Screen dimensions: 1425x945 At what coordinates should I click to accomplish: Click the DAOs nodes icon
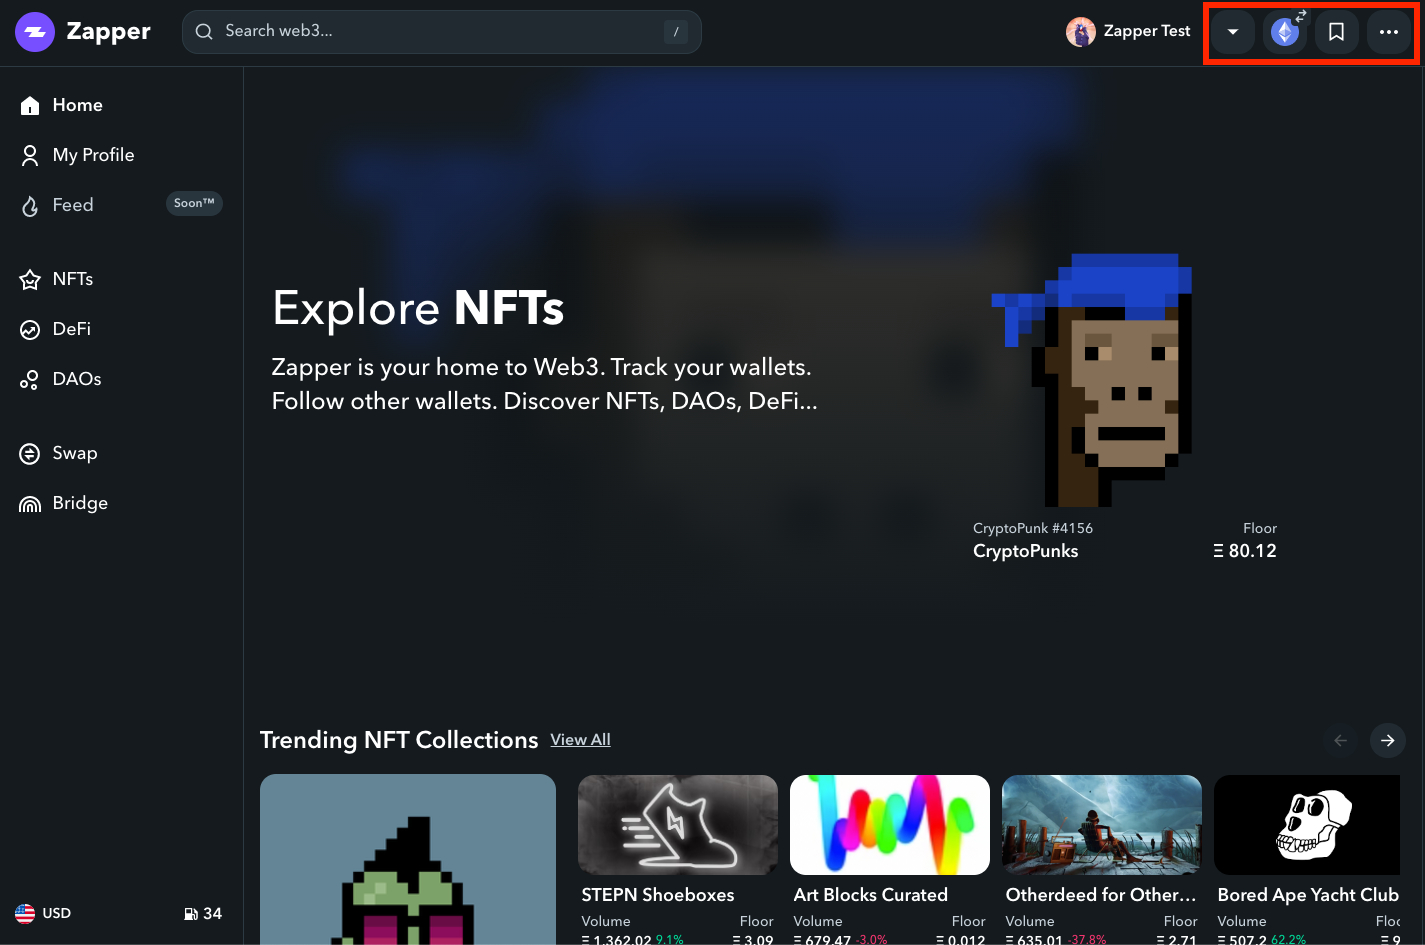pos(30,380)
